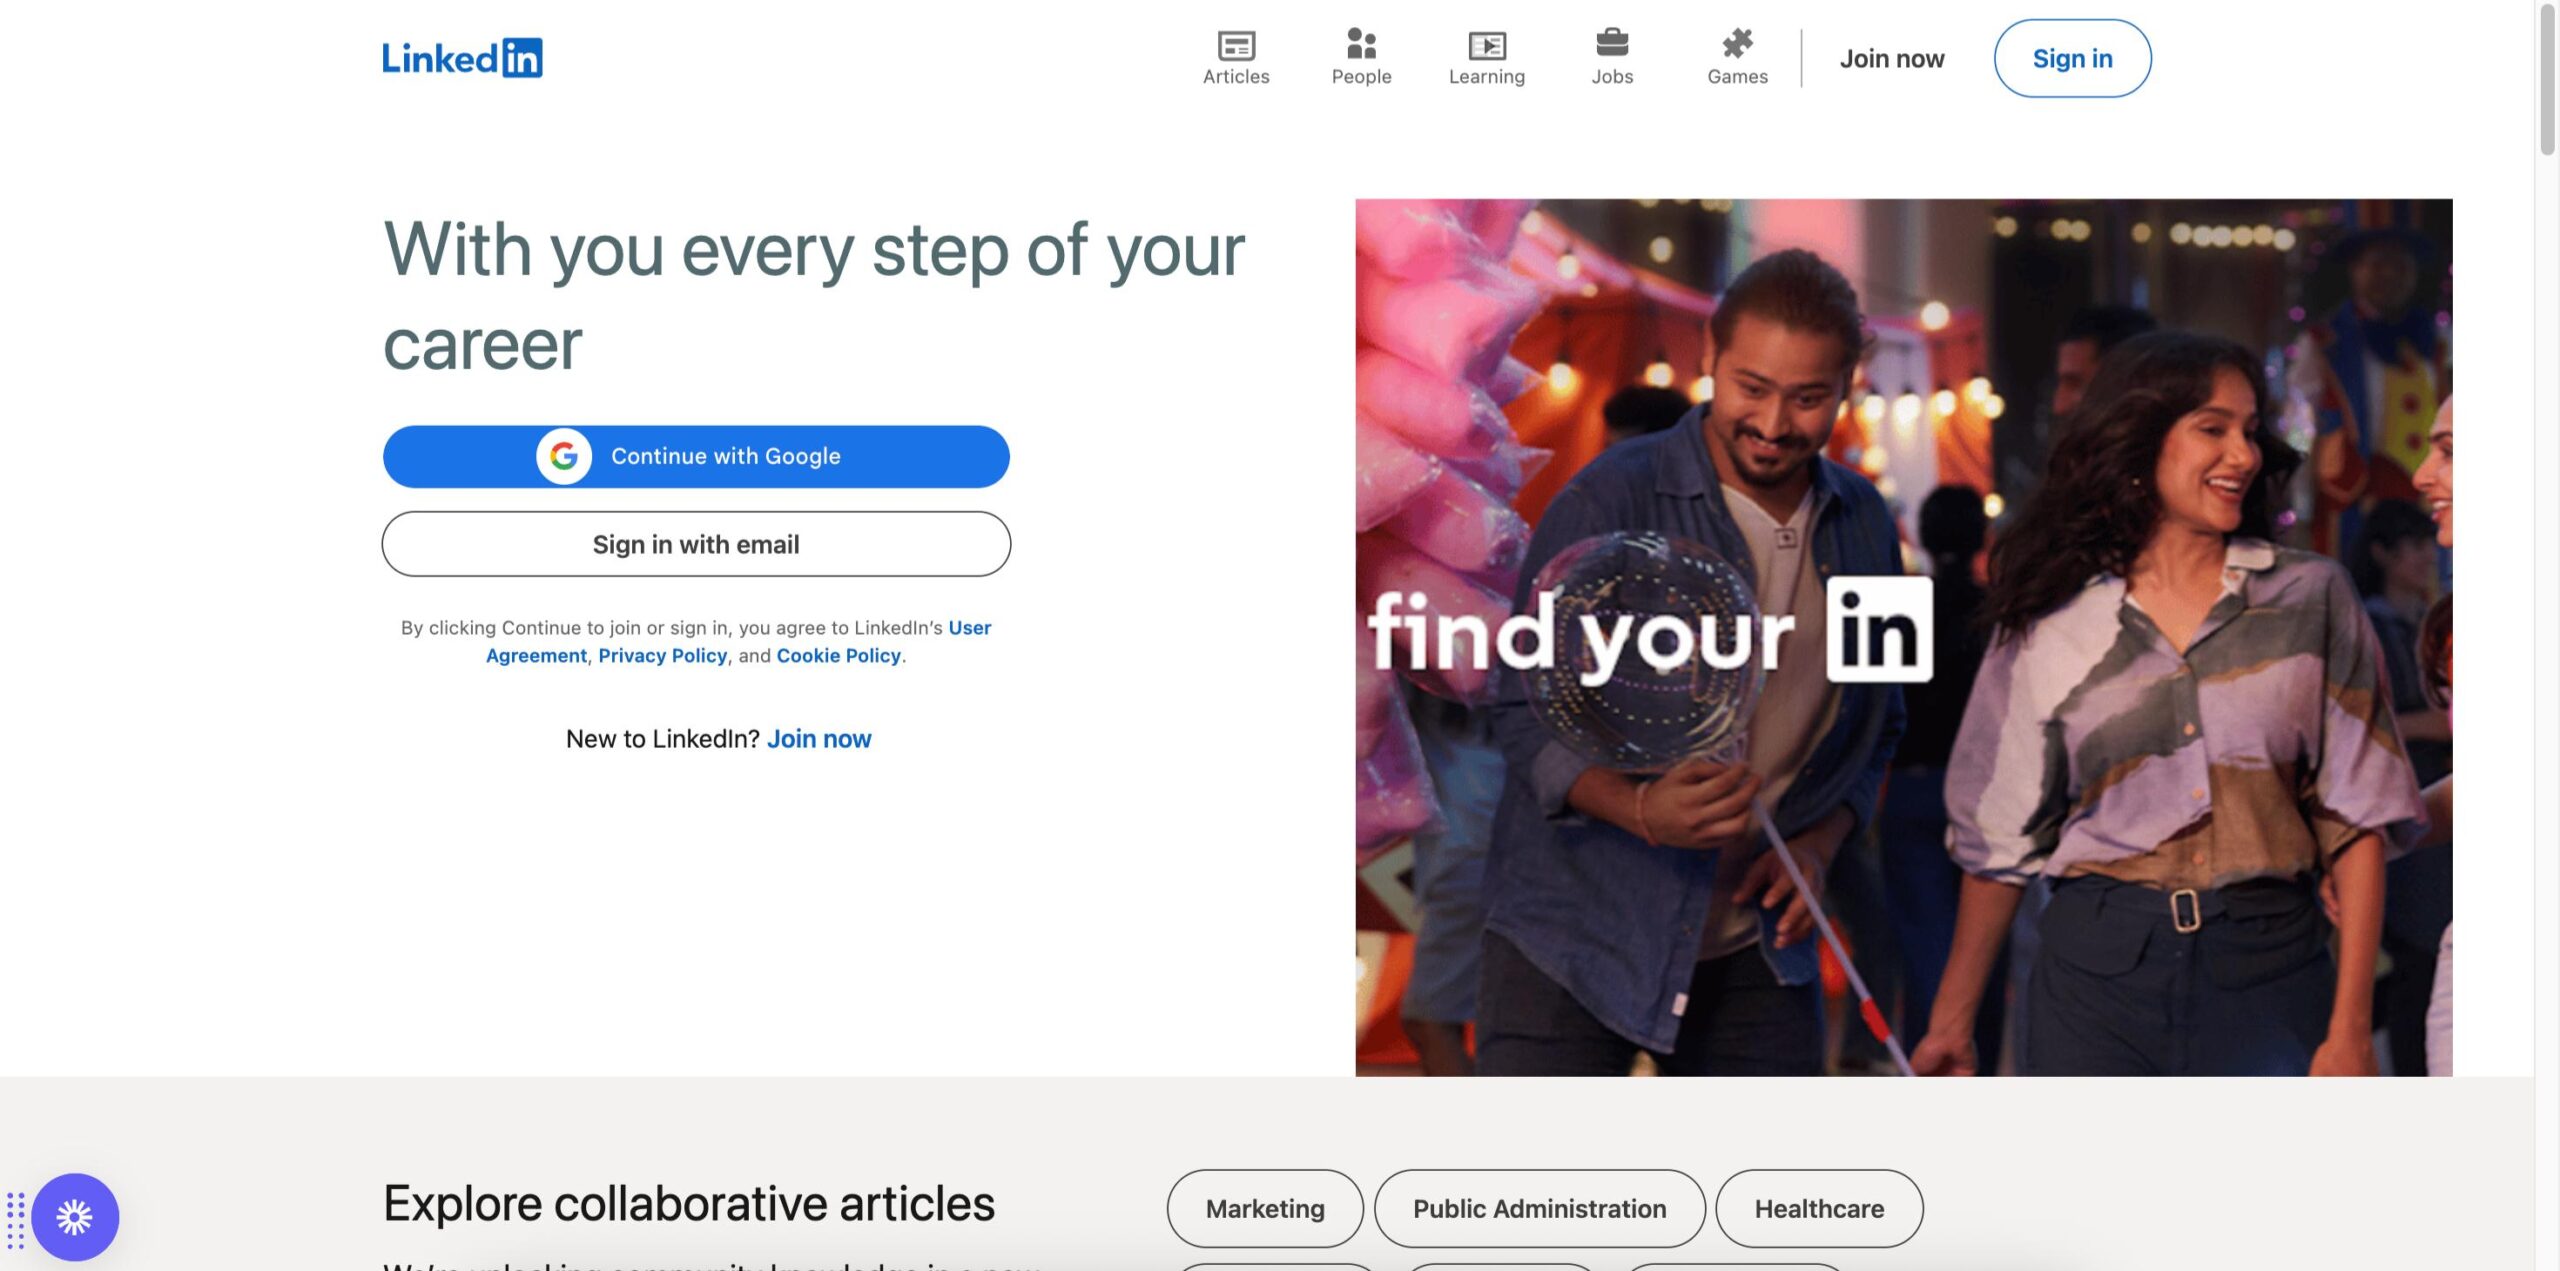
Task: Click the Google logo in Continue button
Action: pyautogui.click(x=564, y=456)
